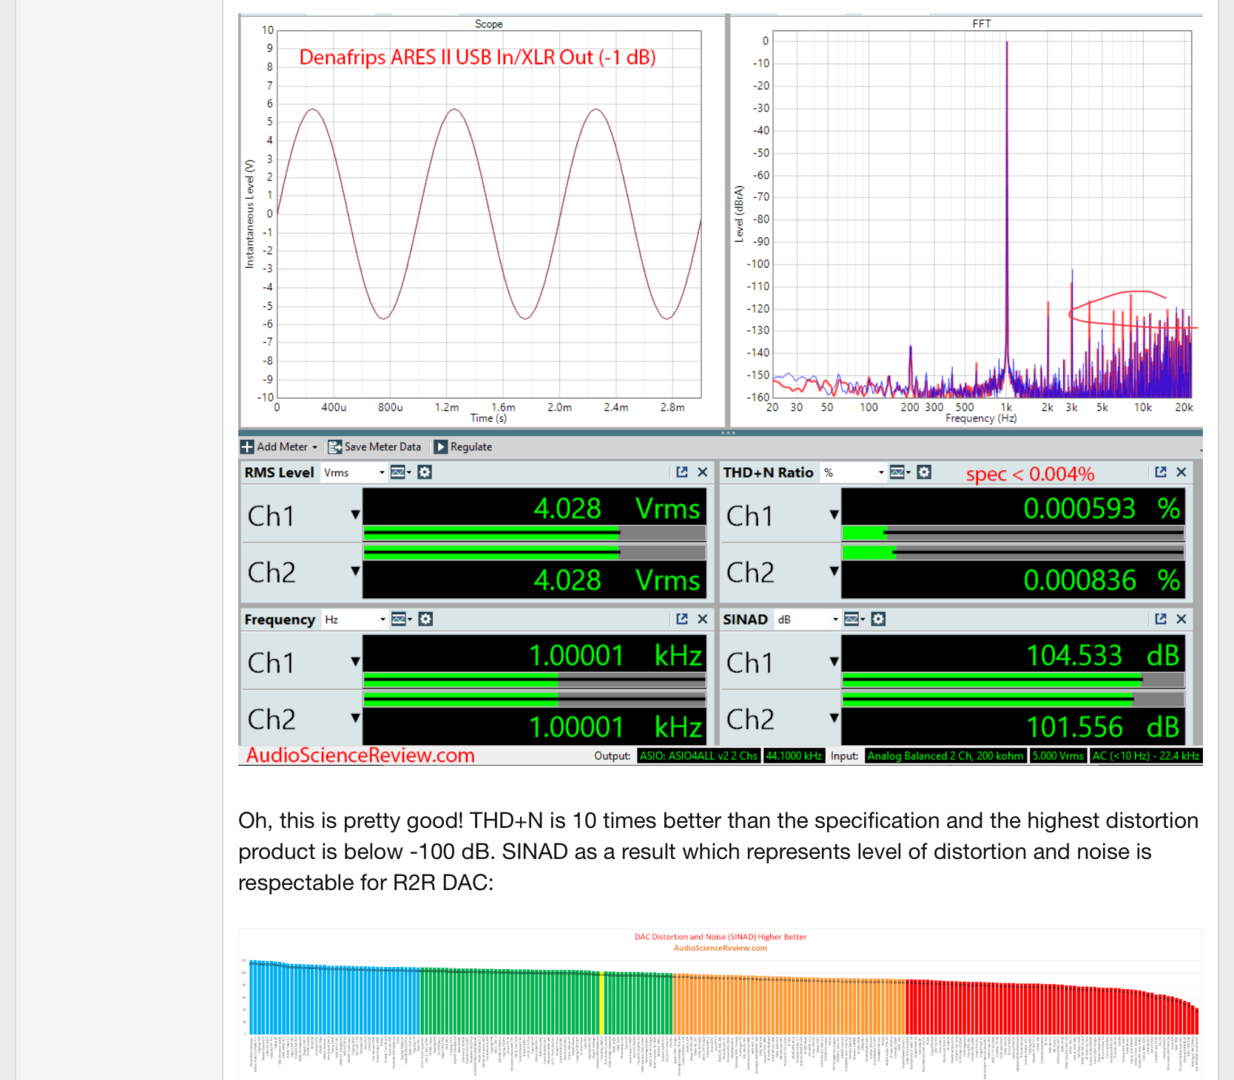Screen dimensions: 1234x1080
Task: Close the Frequency meter panel
Action: point(702,619)
